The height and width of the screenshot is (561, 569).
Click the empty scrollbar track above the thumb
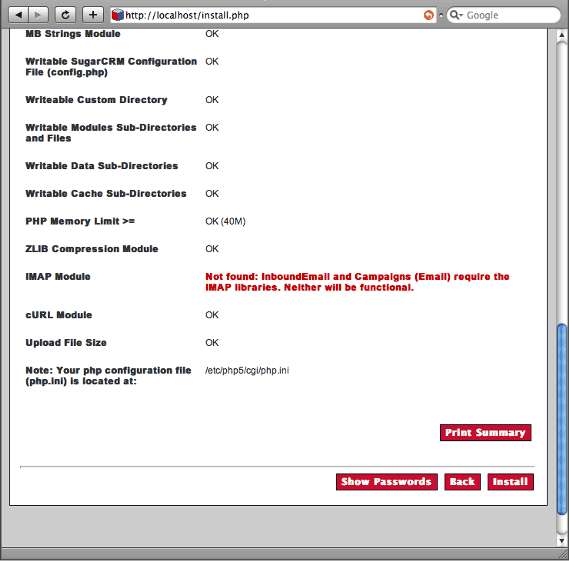tap(562, 181)
